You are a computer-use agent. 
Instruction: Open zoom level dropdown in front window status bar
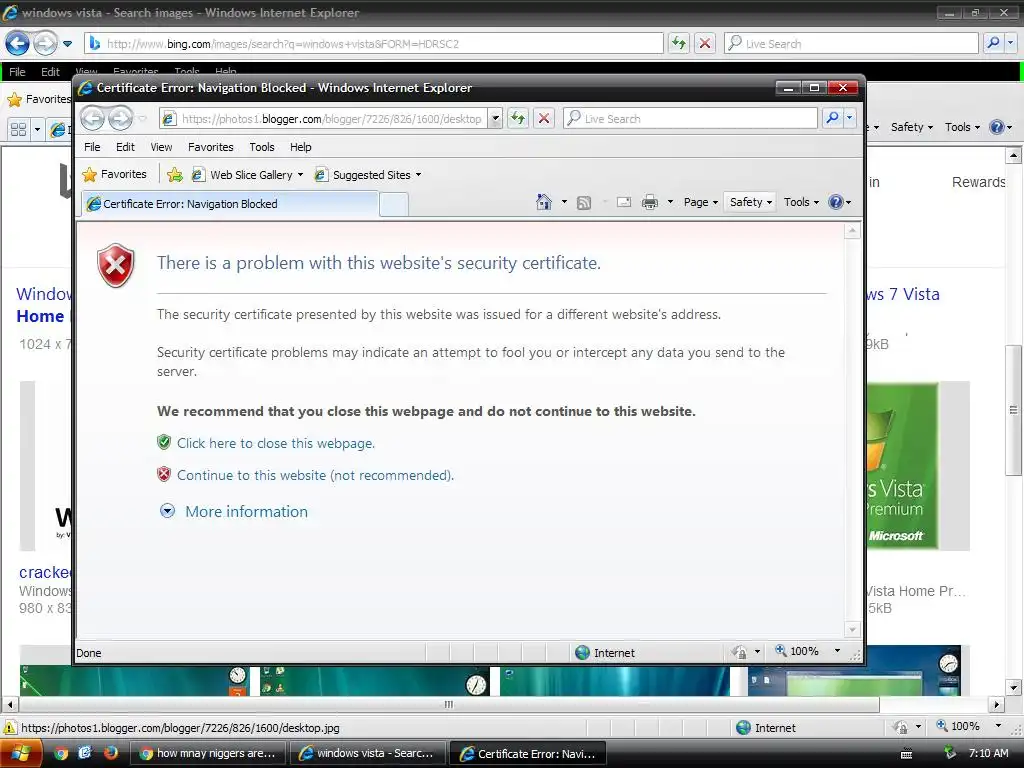click(x=837, y=651)
